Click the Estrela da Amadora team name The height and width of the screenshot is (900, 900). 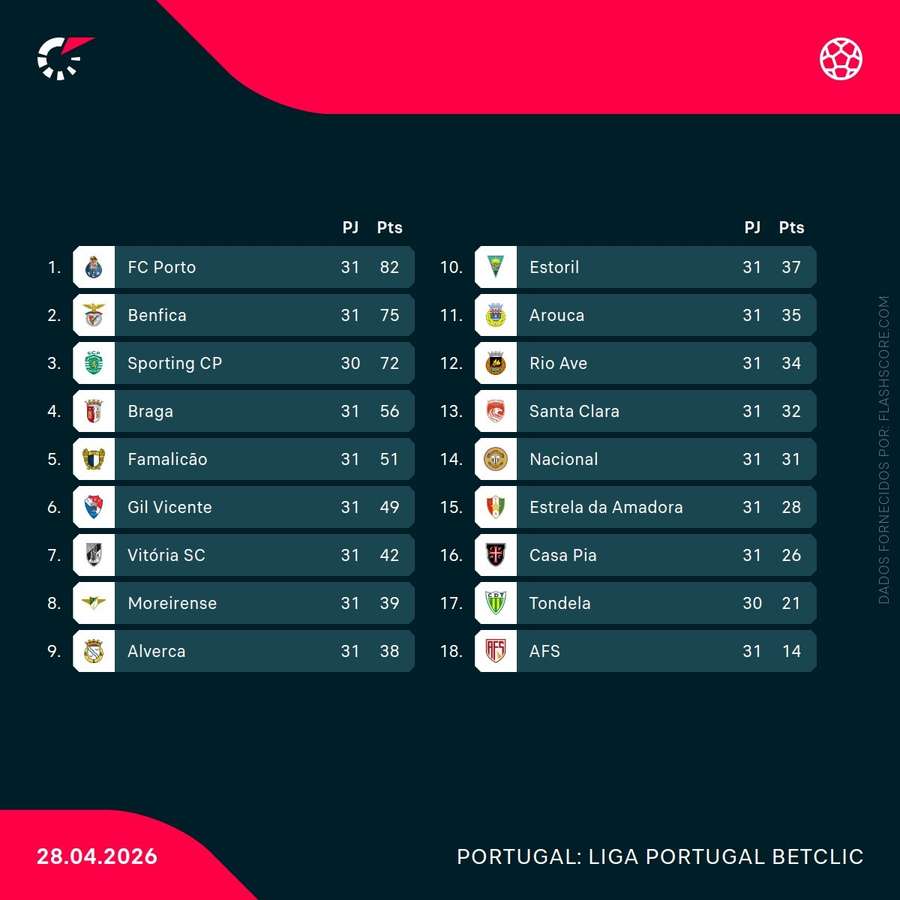(606, 507)
